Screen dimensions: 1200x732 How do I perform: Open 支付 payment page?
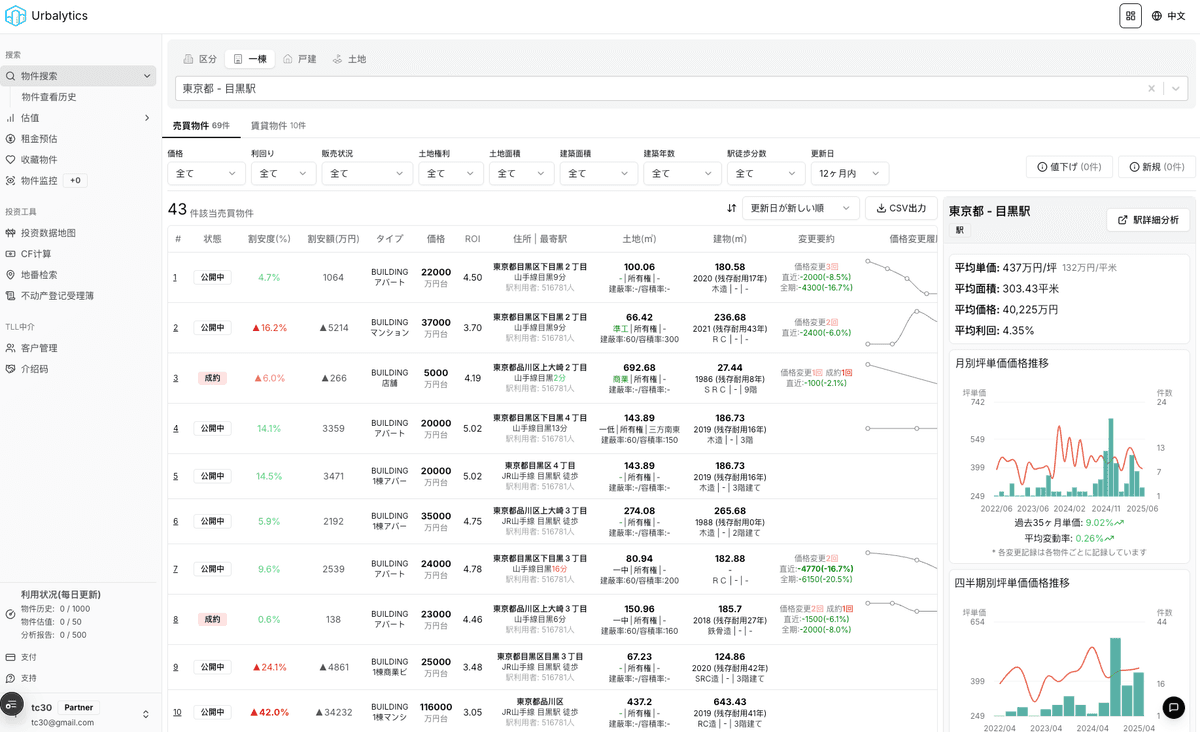tap(28, 657)
